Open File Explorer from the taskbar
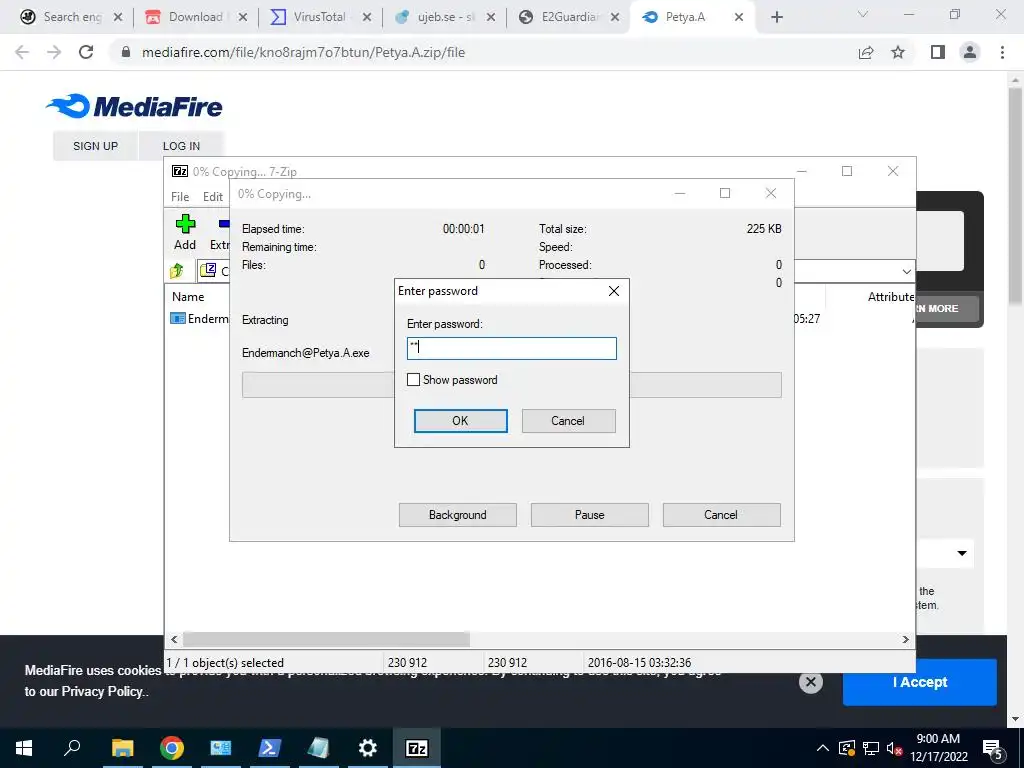The image size is (1024, 768). tap(122, 748)
